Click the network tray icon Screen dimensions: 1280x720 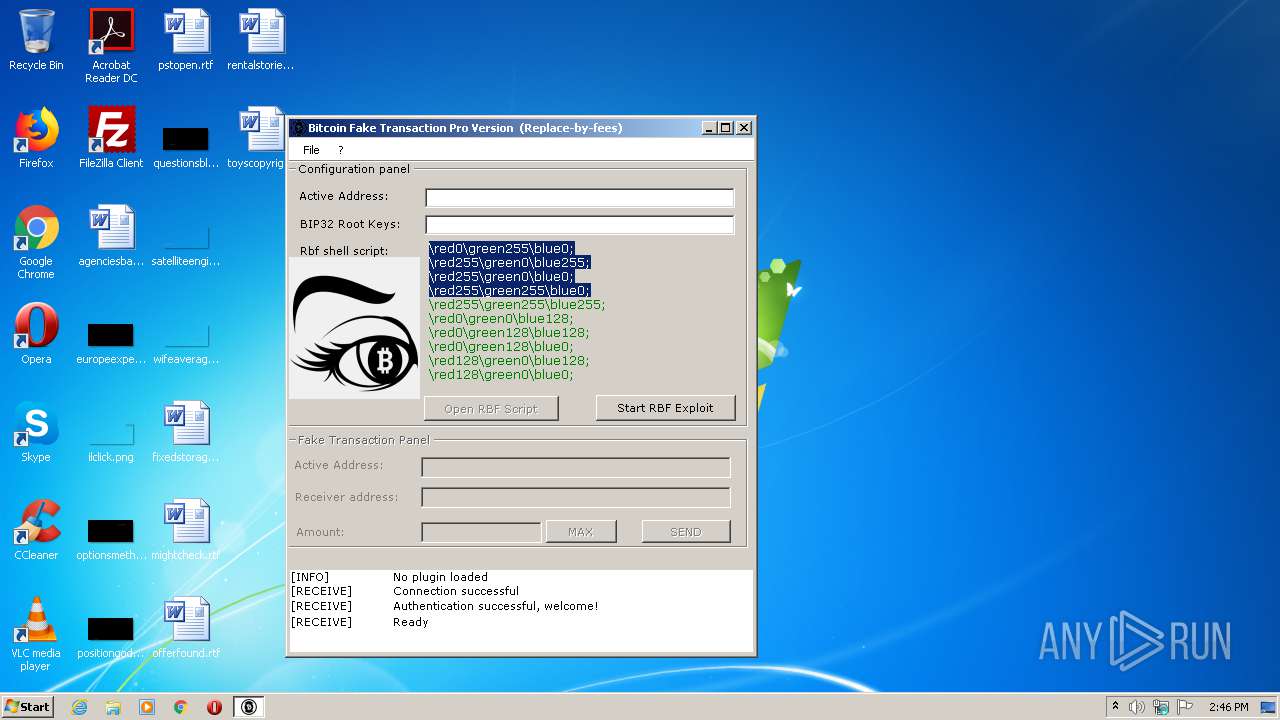(1161, 707)
